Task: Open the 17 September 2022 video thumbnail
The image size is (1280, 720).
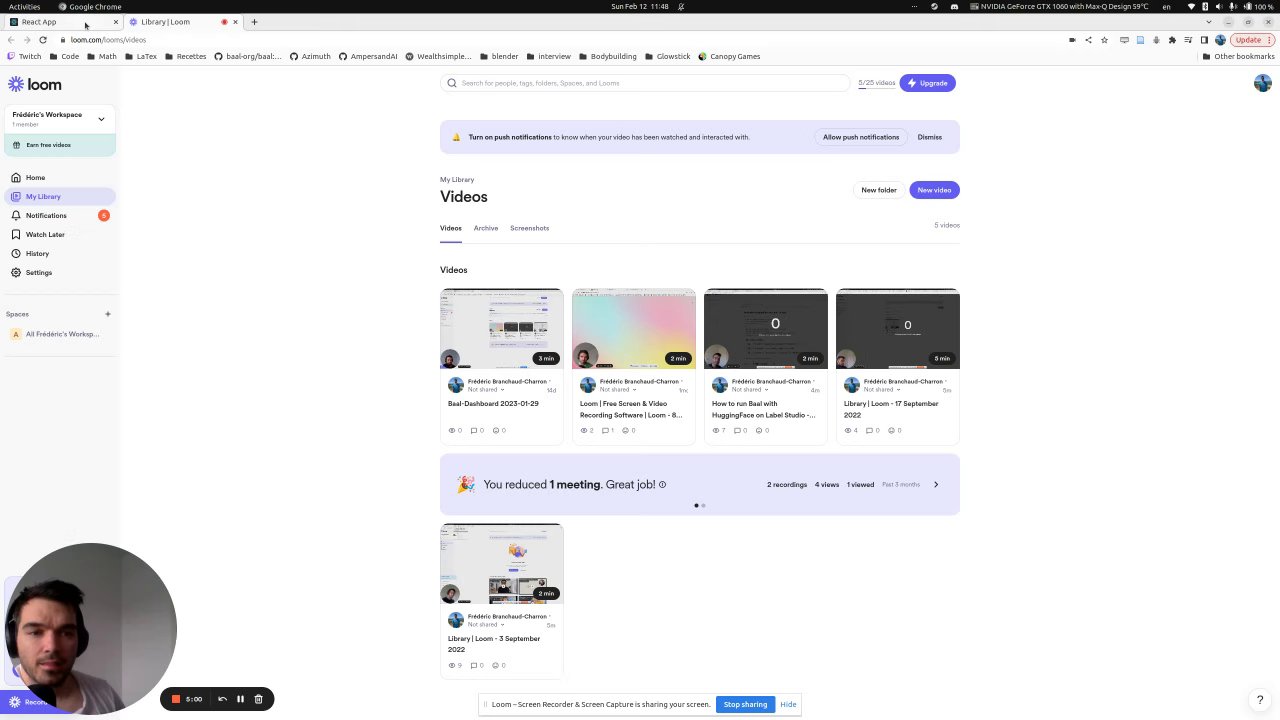Action: point(898,329)
